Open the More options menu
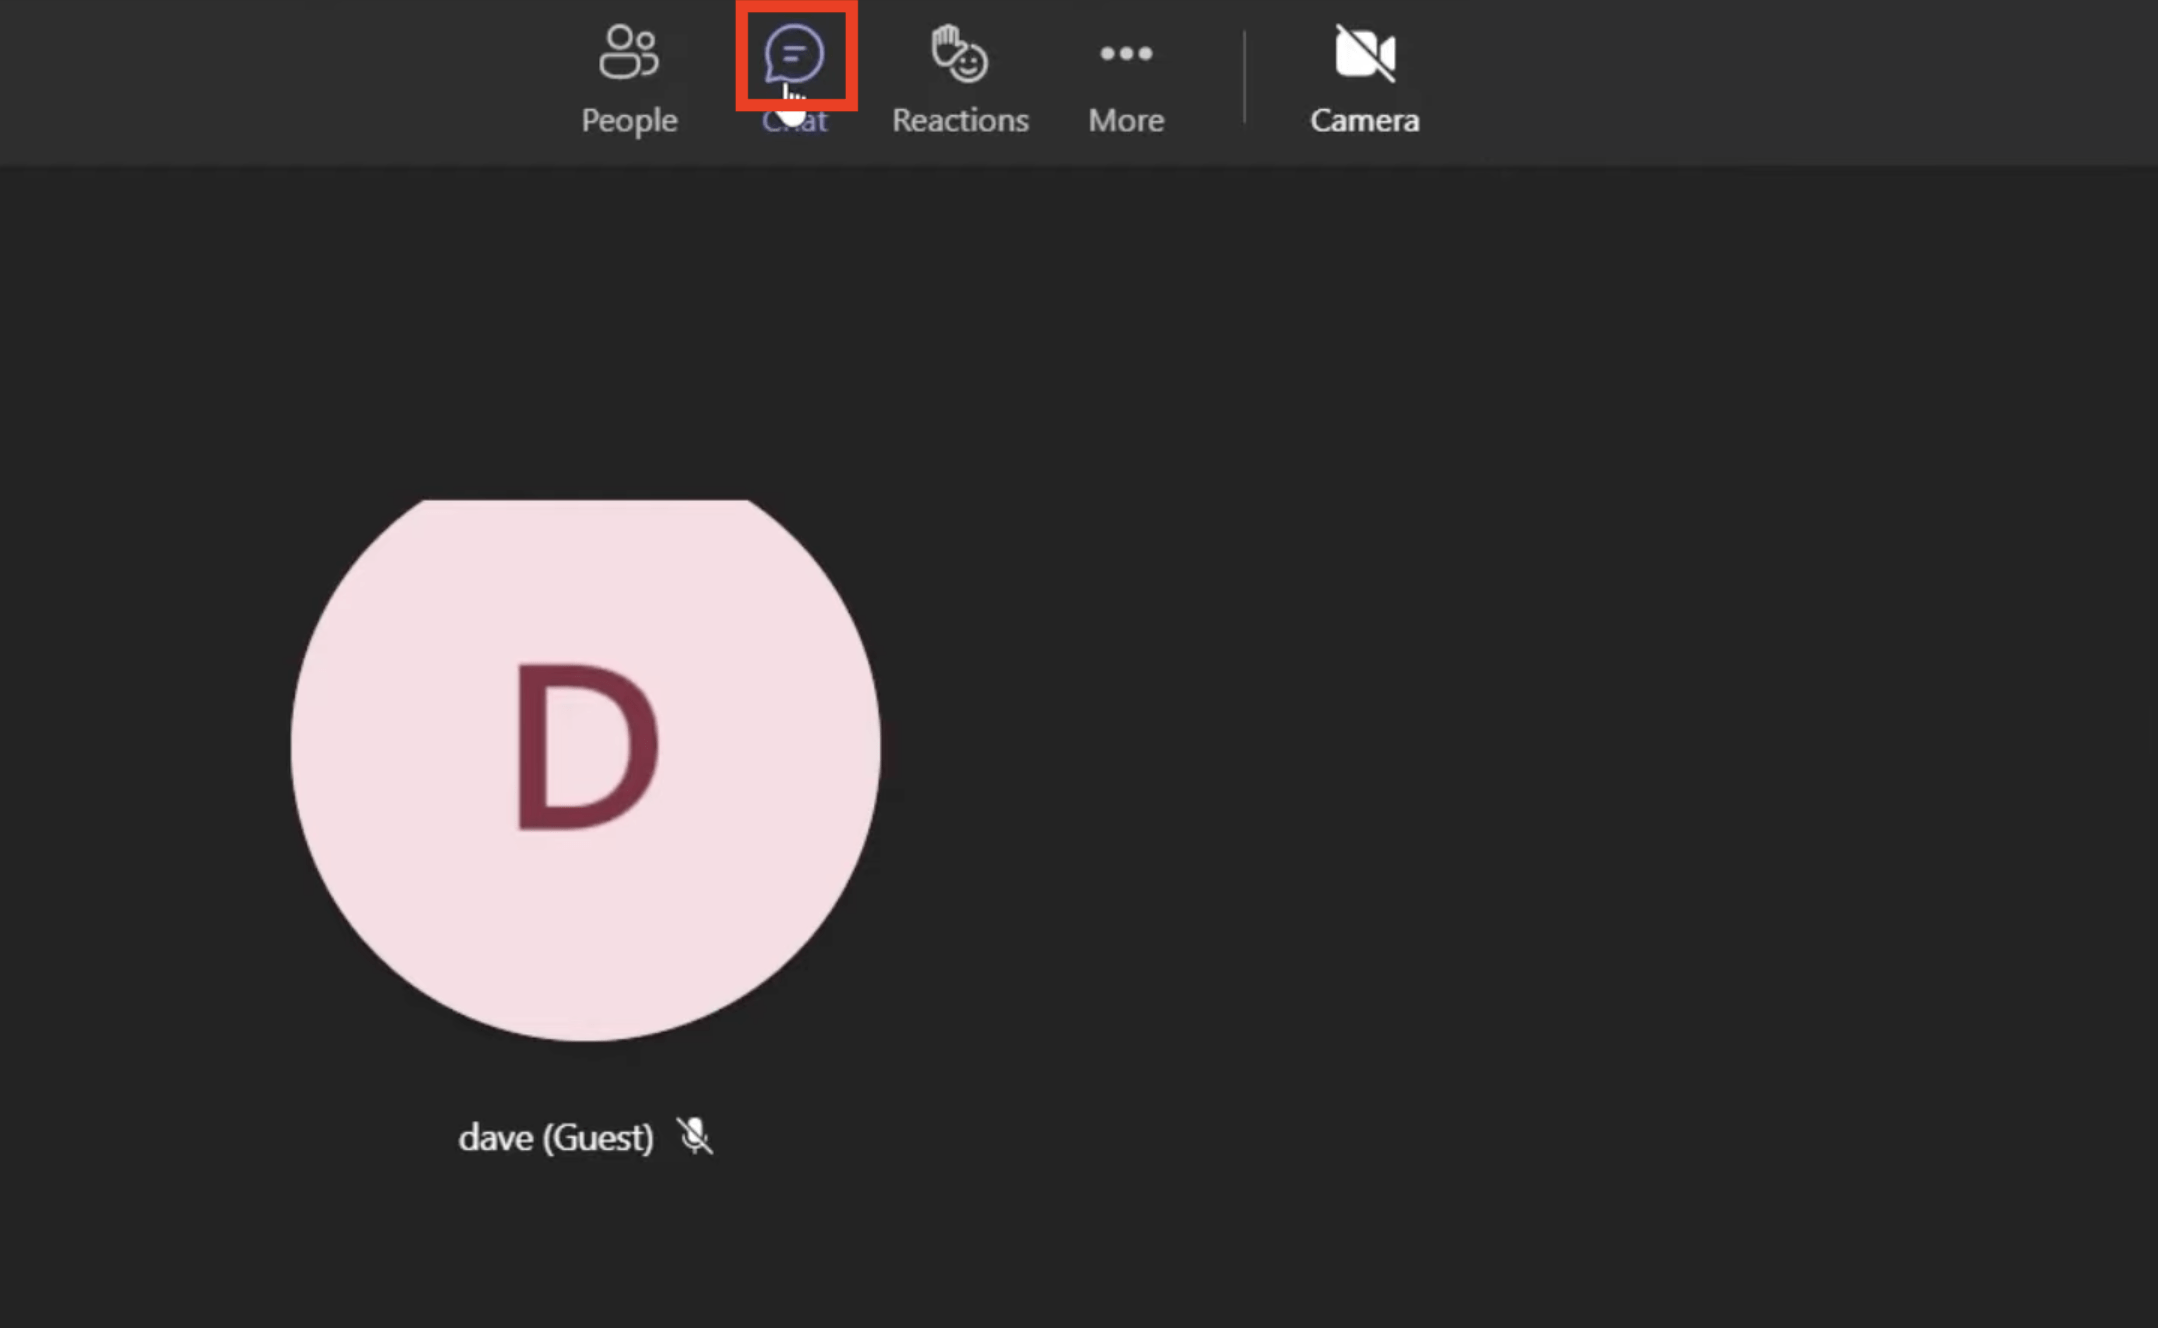Screen dimensions: 2158x1328 (1126, 78)
